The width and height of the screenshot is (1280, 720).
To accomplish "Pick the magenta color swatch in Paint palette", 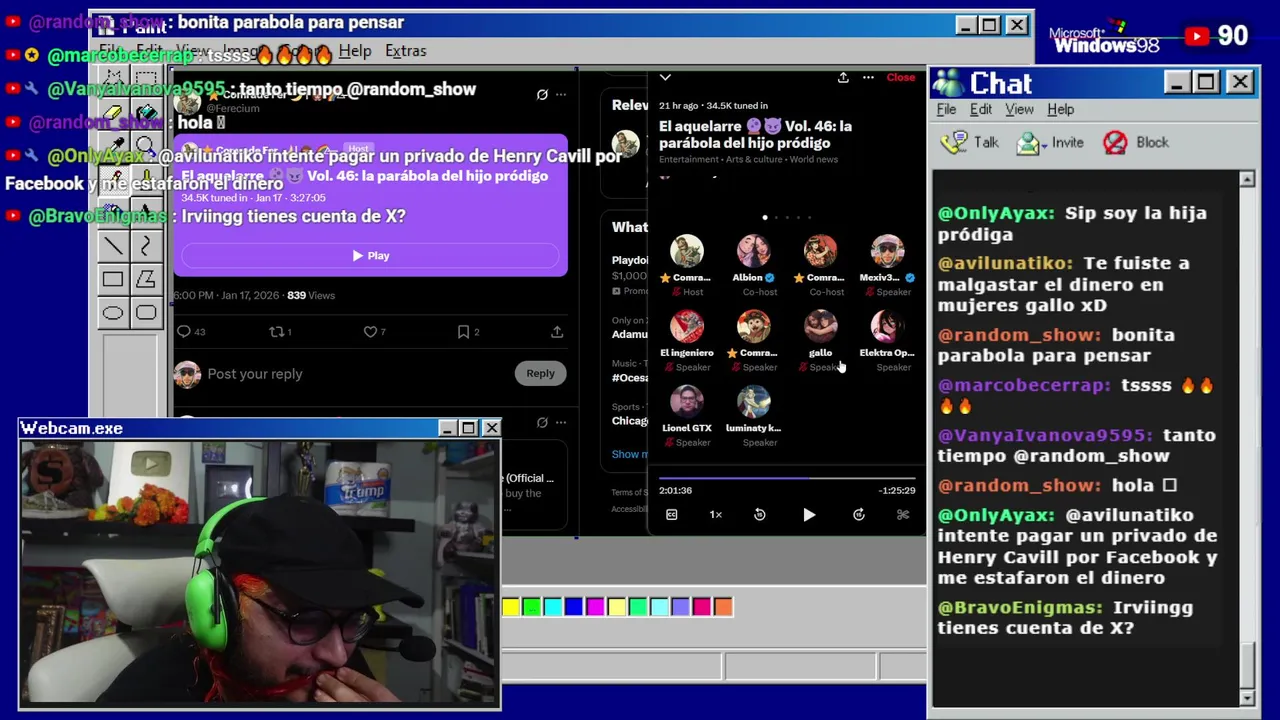I will pyautogui.click(x=595, y=606).
